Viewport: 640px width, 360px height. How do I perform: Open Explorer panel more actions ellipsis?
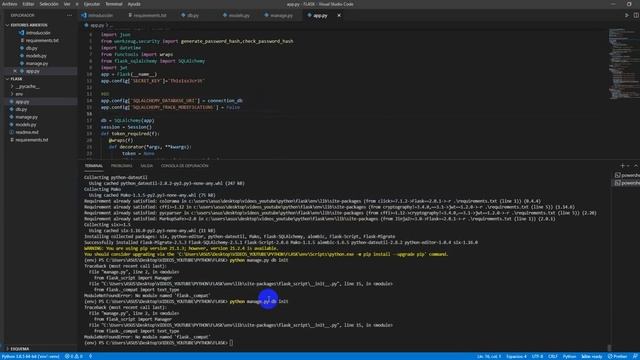click(69, 15)
